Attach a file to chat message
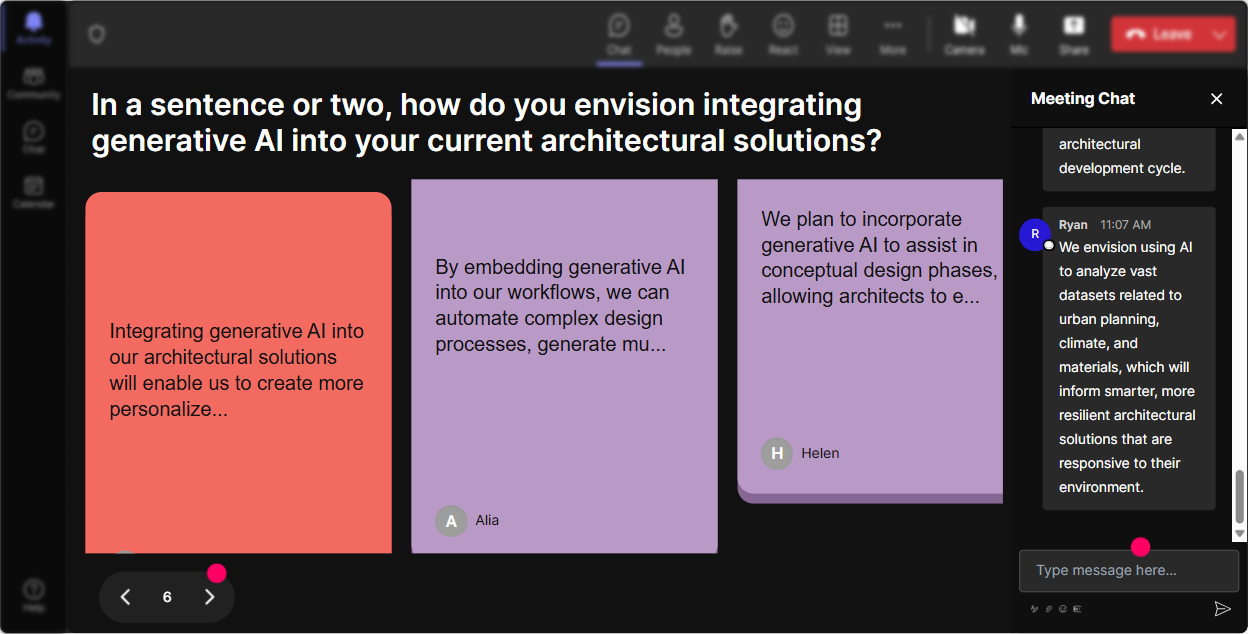1248x634 pixels. coord(1049,608)
